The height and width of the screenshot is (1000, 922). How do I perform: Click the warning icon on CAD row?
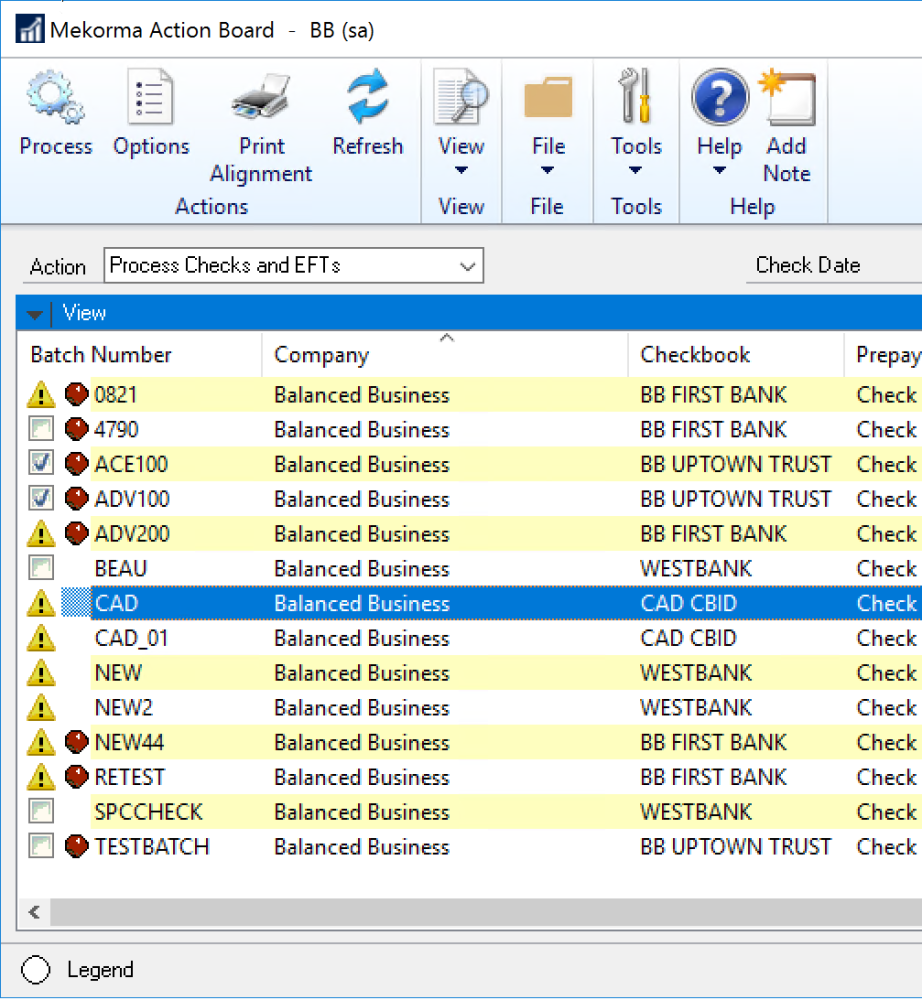[41, 603]
